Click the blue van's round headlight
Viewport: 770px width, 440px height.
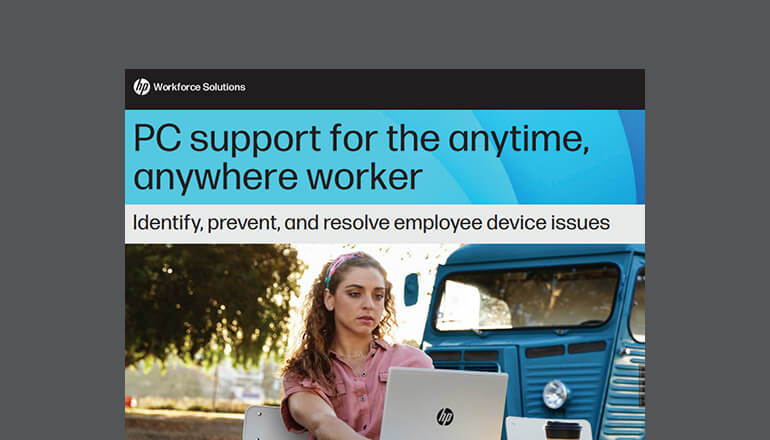[x=555, y=394]
